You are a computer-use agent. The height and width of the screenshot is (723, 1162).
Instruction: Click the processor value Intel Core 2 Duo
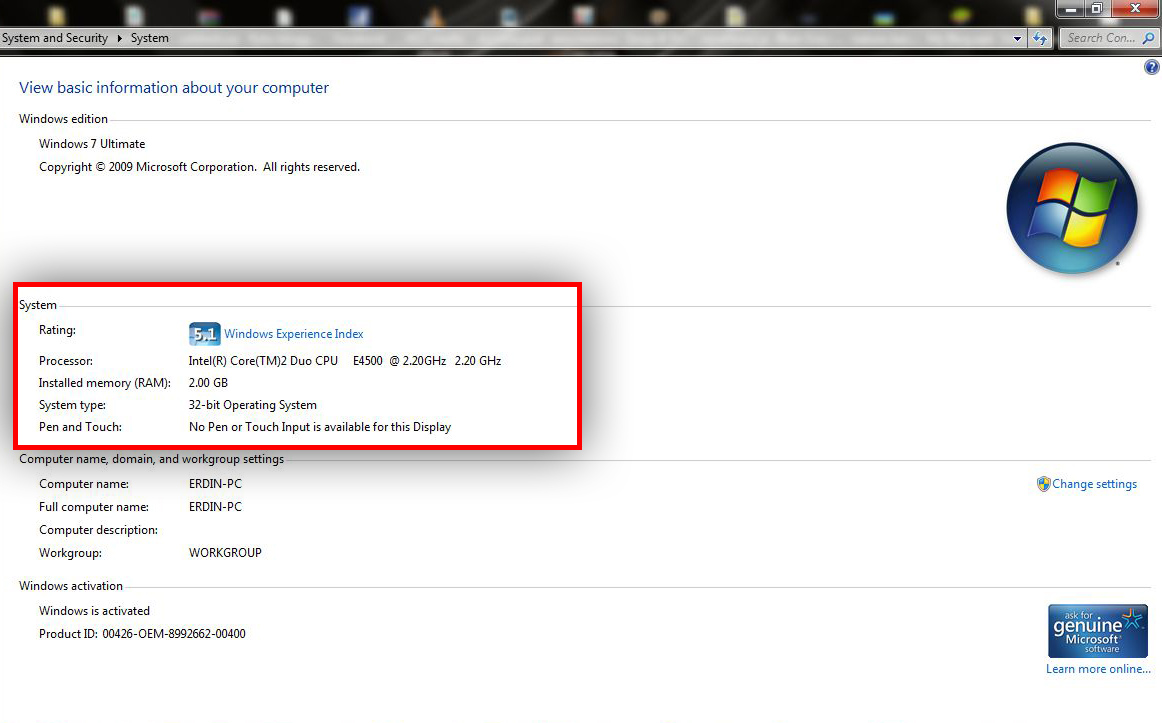[x=345, y=361]
